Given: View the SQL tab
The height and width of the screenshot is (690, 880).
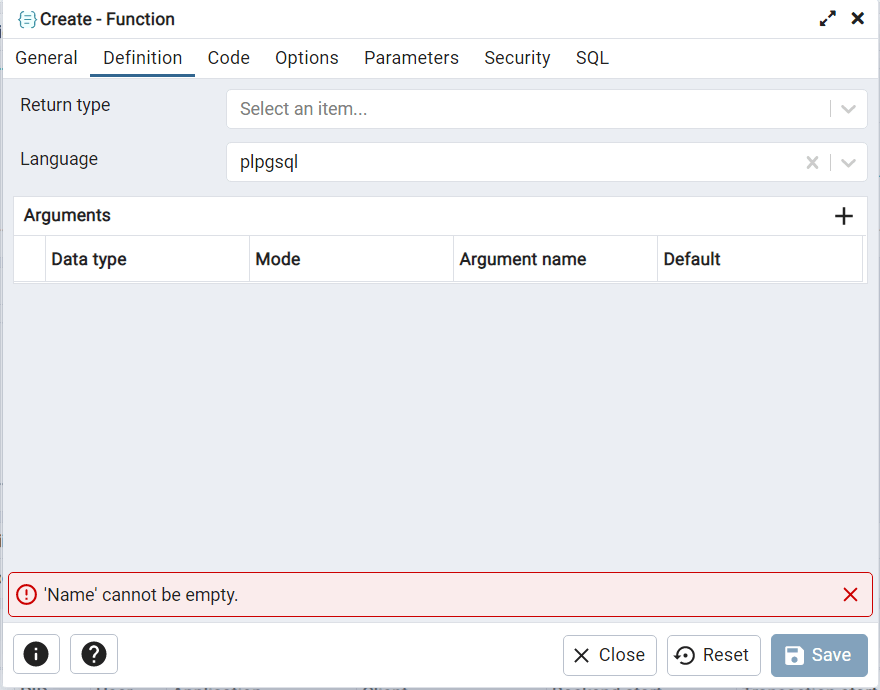Looking at the screenshot, I should (x=592, y=58).
